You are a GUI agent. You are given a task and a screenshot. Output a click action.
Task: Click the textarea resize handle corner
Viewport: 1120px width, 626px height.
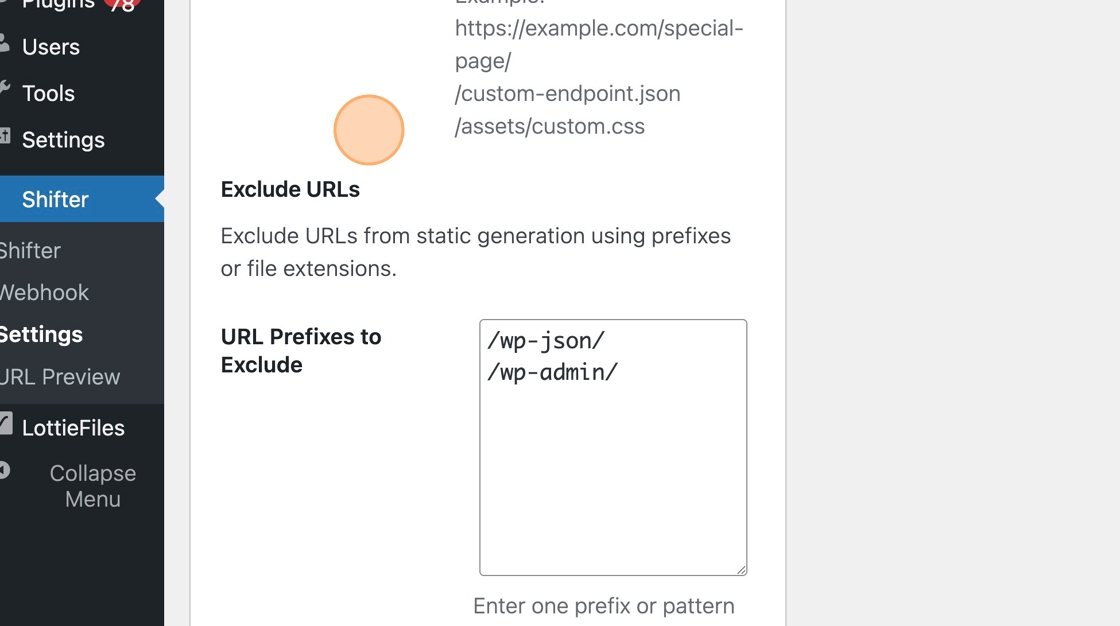(741, 570)
